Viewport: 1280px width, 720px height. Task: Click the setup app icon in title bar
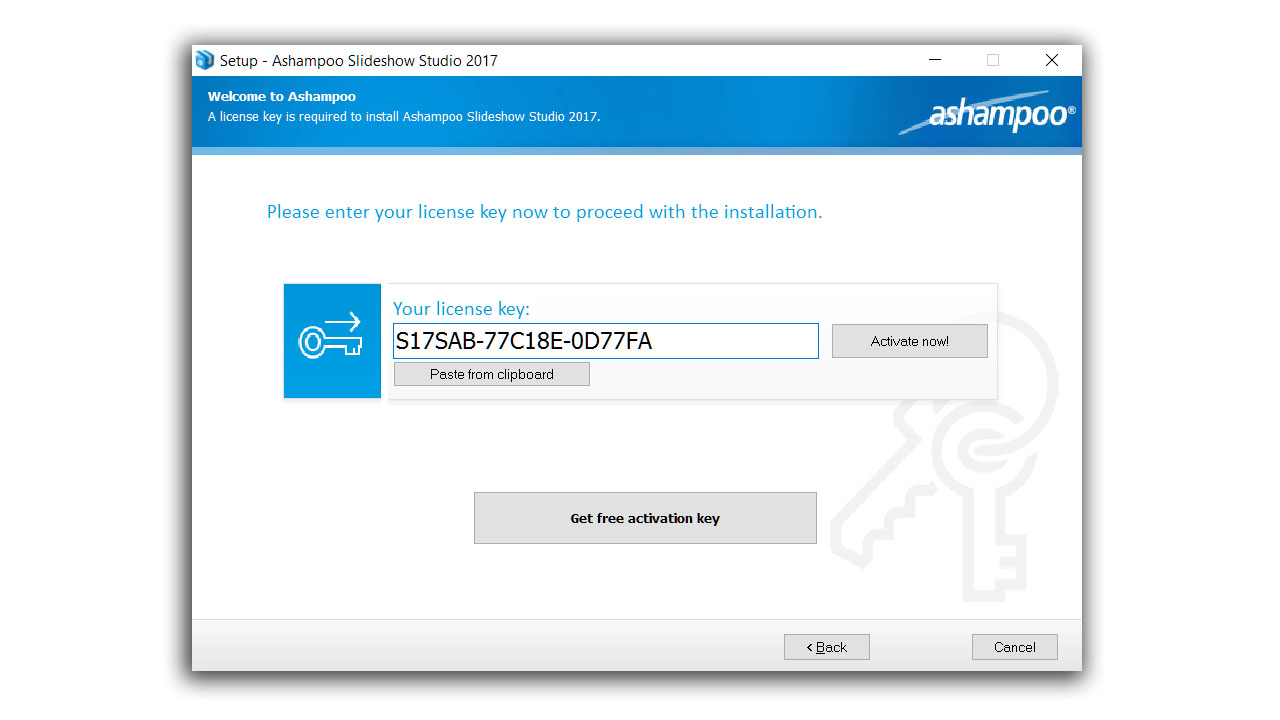(205, 60)
